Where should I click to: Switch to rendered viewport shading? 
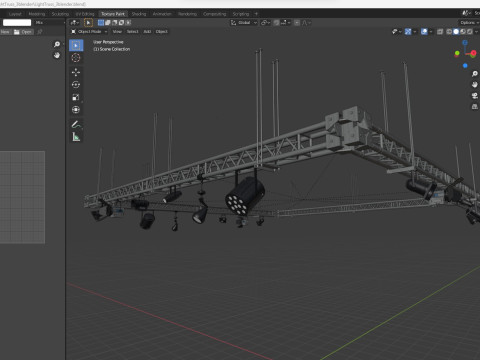point(469,32)
